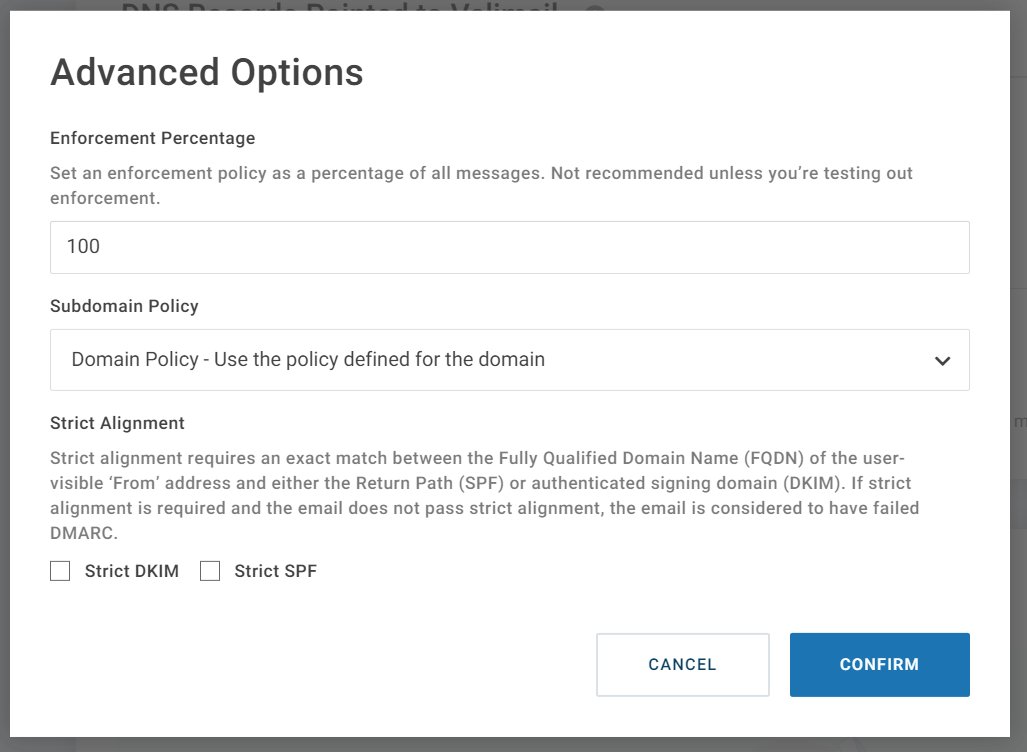Click the 'Strict Alignment' section heading
Image resolution: width=1027 pixels, height=752 pixels.
pyautogui.click(x=117, y=423)
